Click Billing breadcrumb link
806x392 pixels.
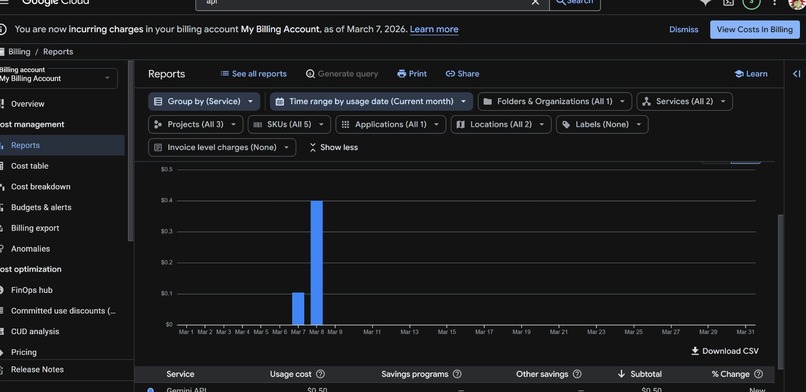click(19, 52)
